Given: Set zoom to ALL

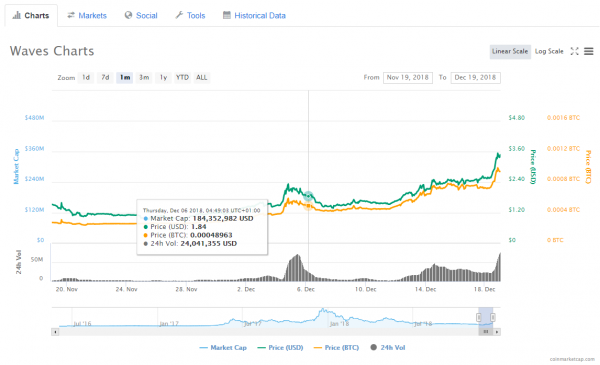Looking at the screenshot, I should 202,78.
